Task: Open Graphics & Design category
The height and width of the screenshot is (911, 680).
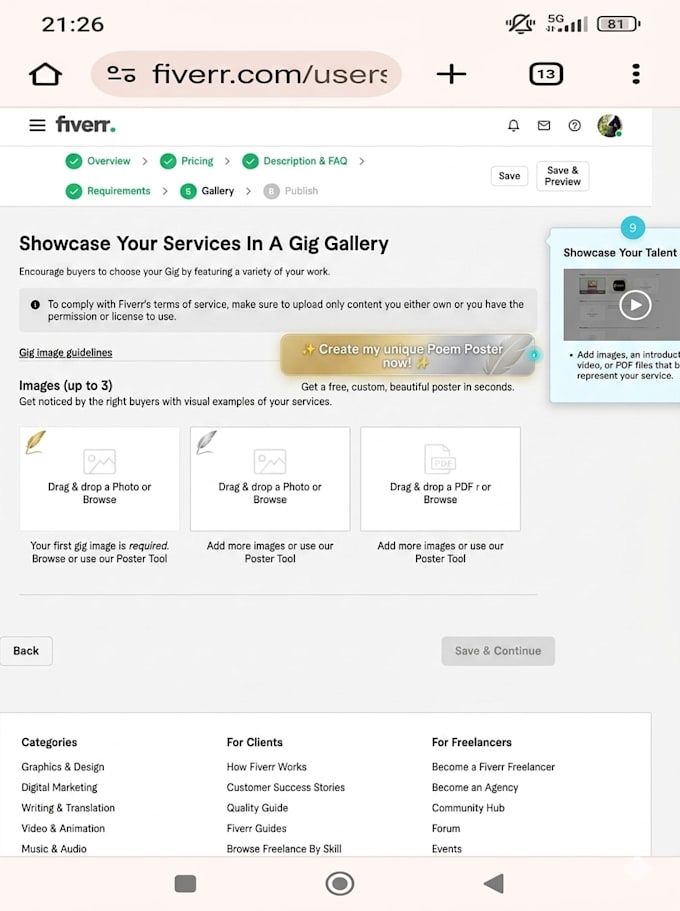Action: click(x=63, y=767)
